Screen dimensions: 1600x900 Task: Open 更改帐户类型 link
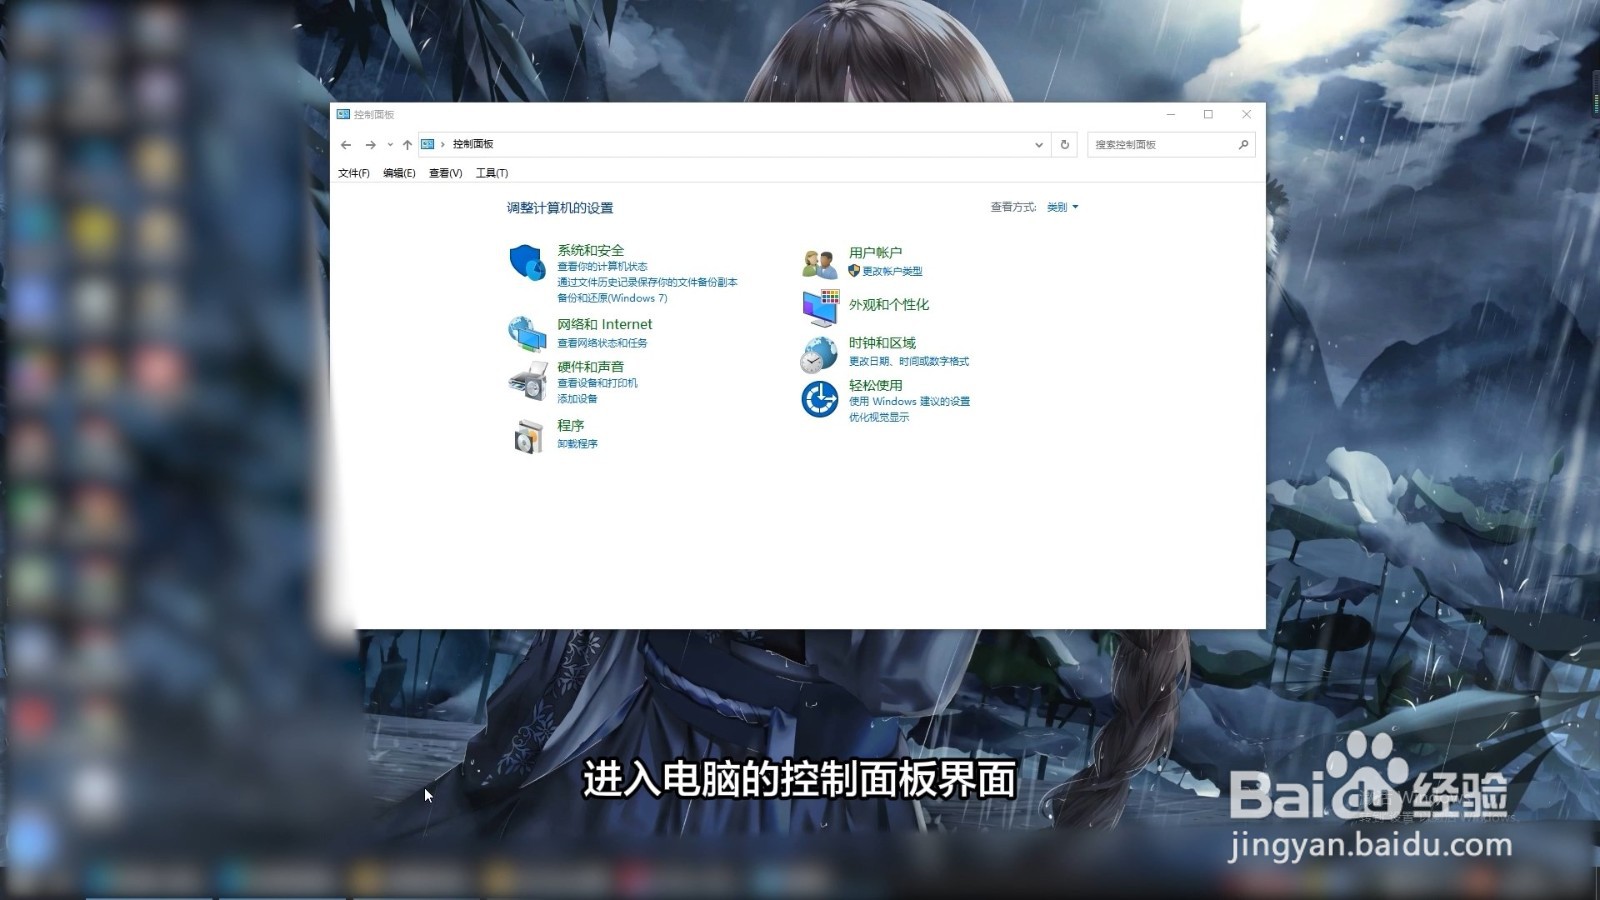(892, 271)
